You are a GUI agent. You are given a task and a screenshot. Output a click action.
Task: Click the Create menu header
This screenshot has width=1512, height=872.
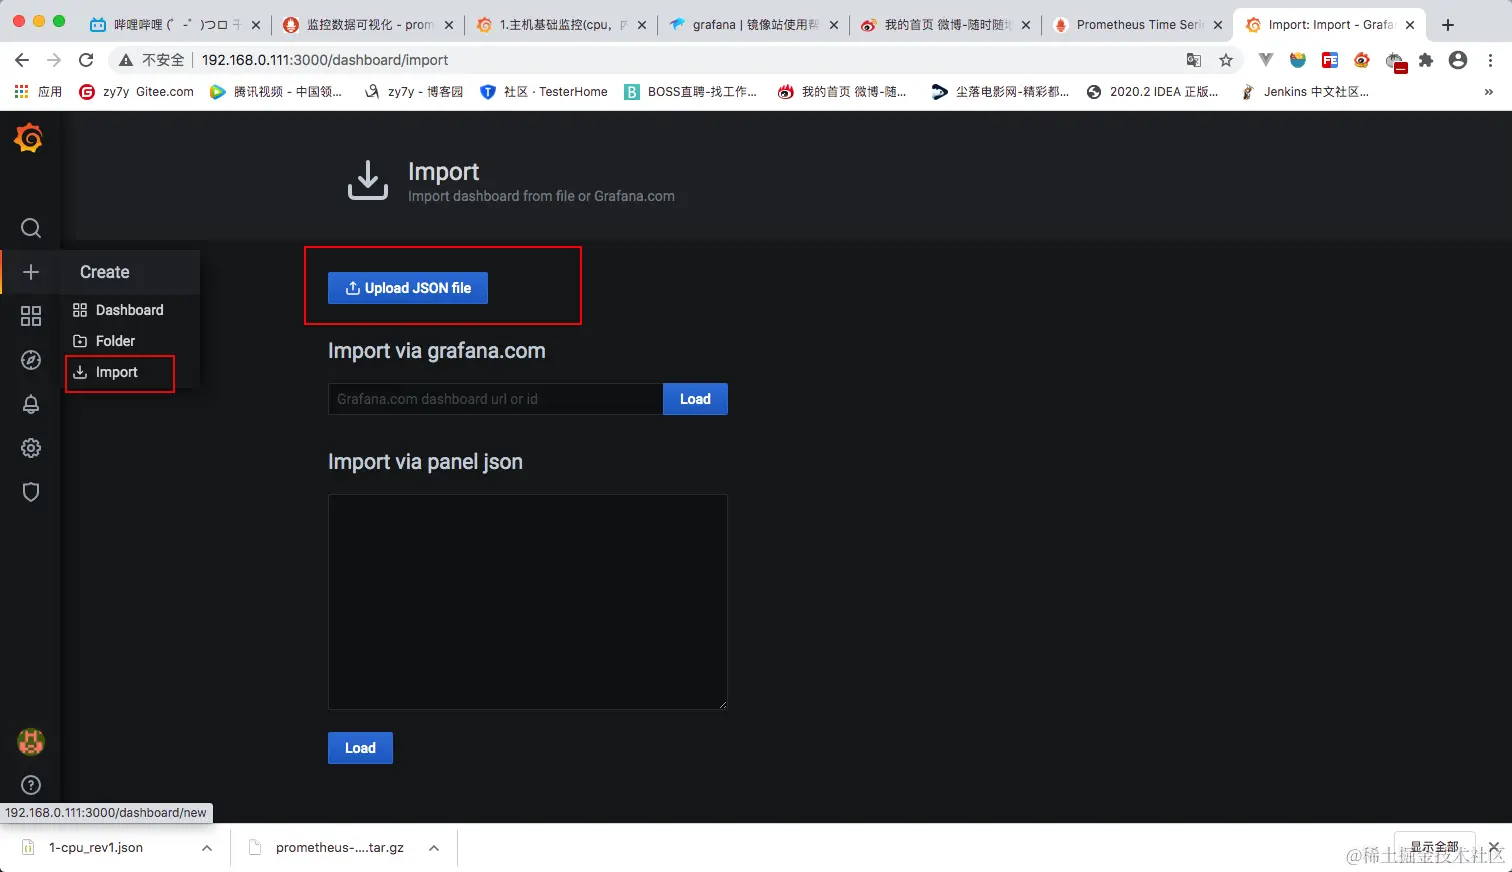pos(105,272)
